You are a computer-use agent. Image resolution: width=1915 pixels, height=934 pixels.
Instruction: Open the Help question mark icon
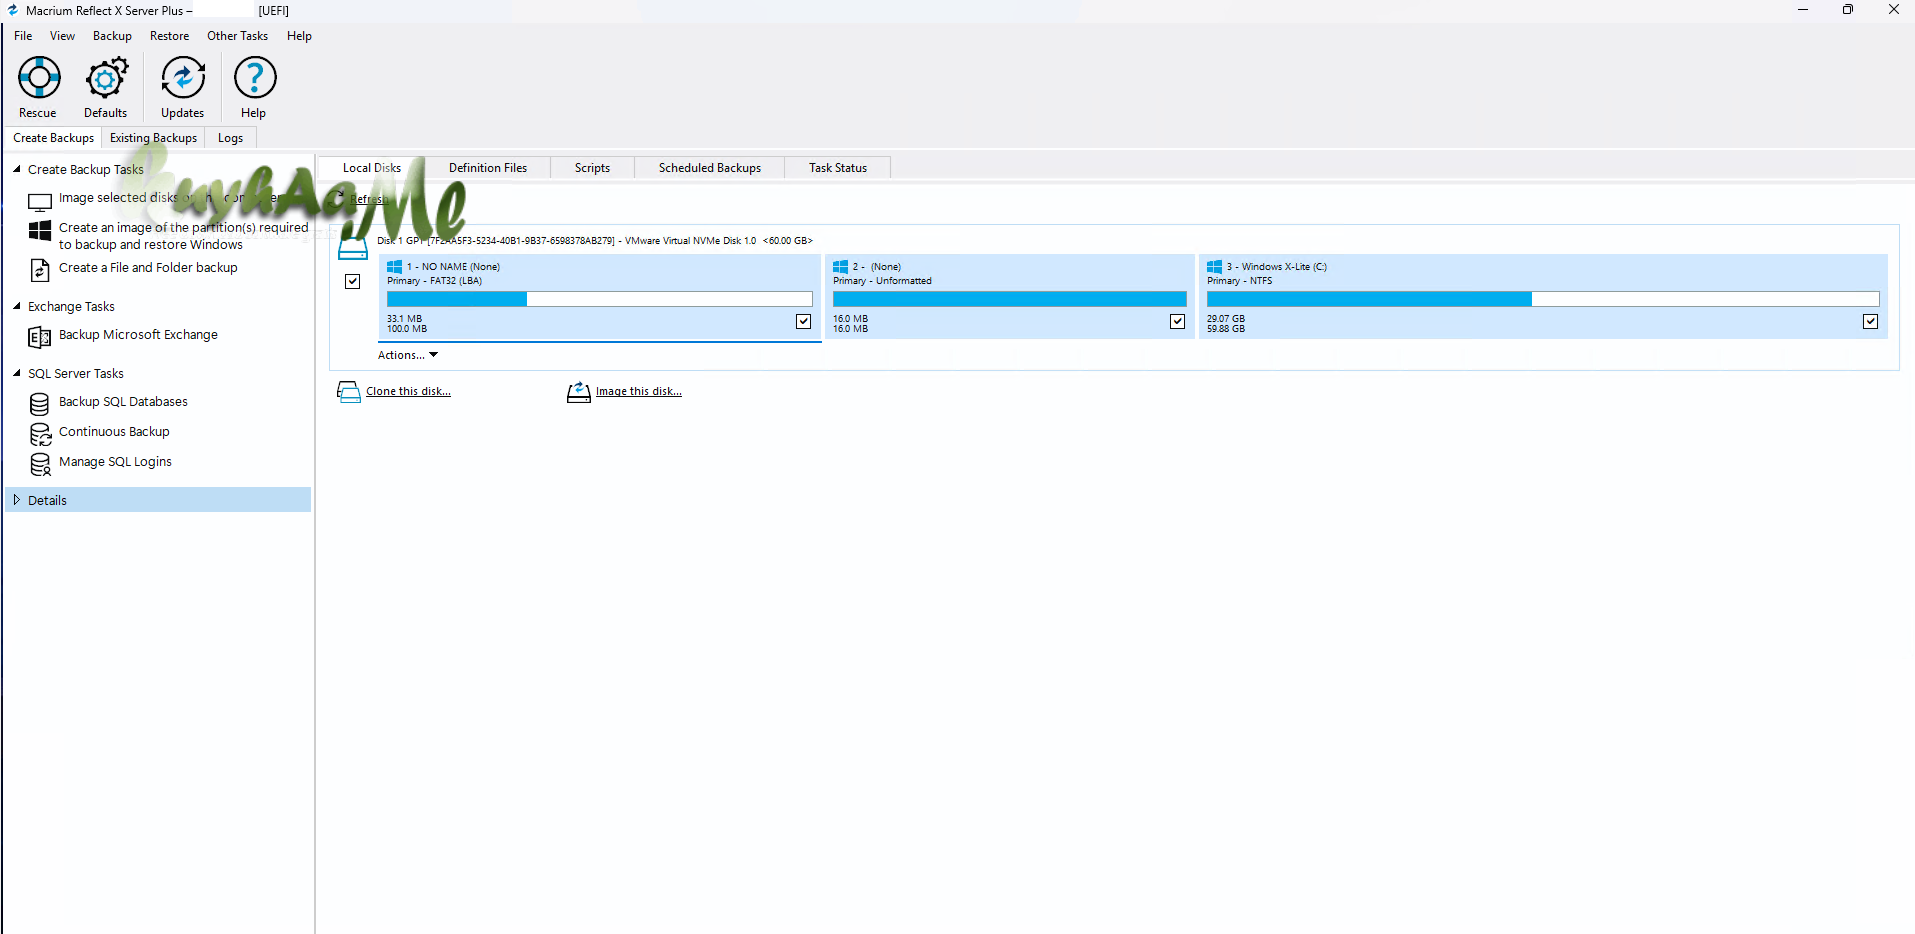click(x=255, y=77)
